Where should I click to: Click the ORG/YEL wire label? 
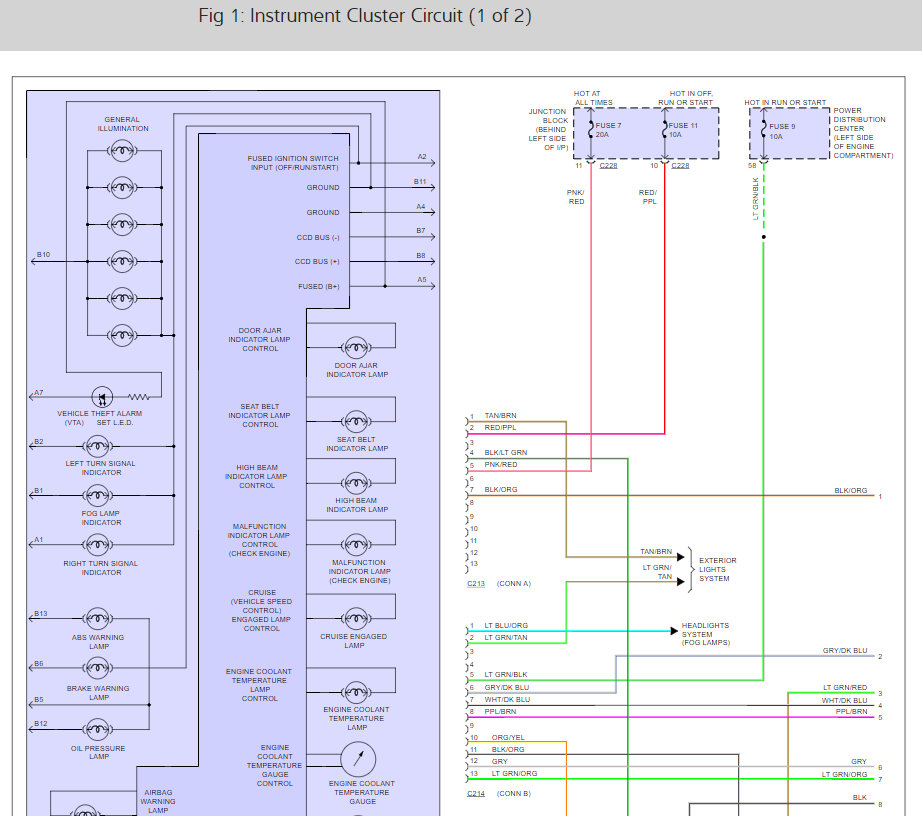[x=508, y=737]
